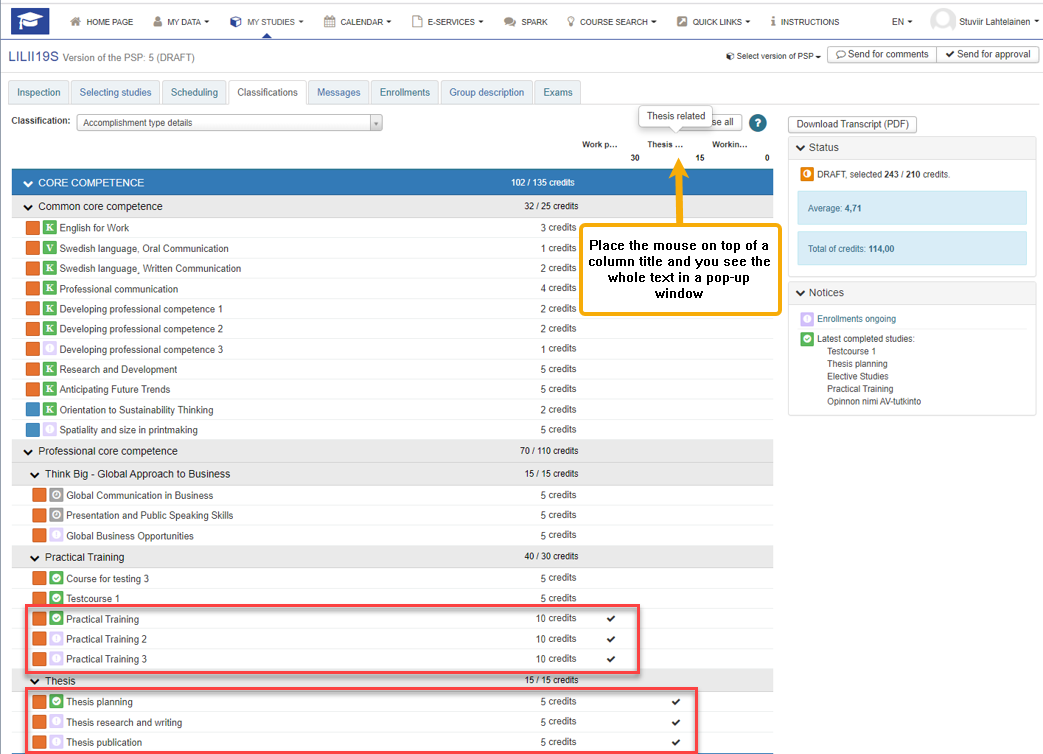Screen dimensions: 1043x754
Task: Click Download Transcript (PDF) button
Action: [852, 124]
